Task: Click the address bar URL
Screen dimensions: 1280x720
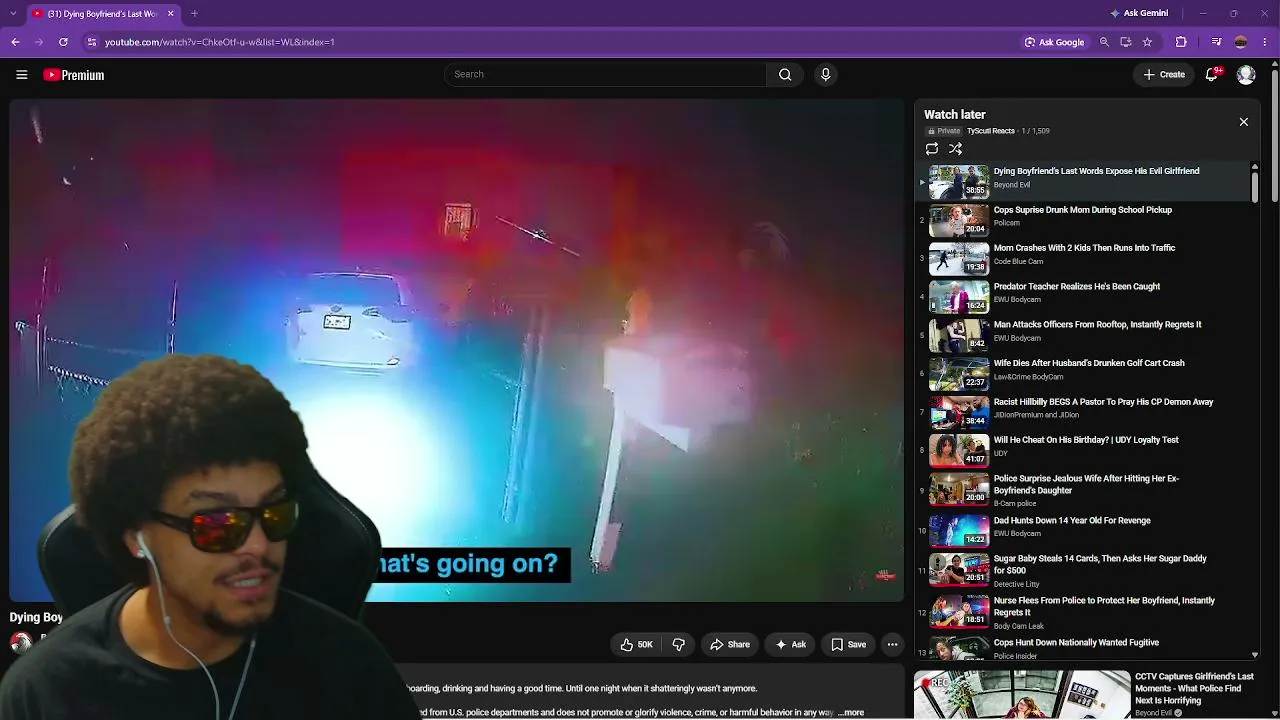Action: (x=220, y=42)
